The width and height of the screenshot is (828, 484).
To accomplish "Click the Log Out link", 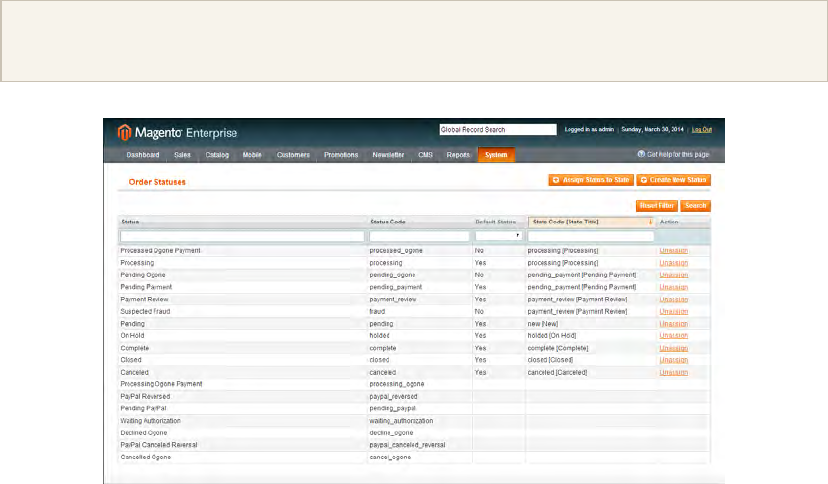I will click(x=702, y=129).
